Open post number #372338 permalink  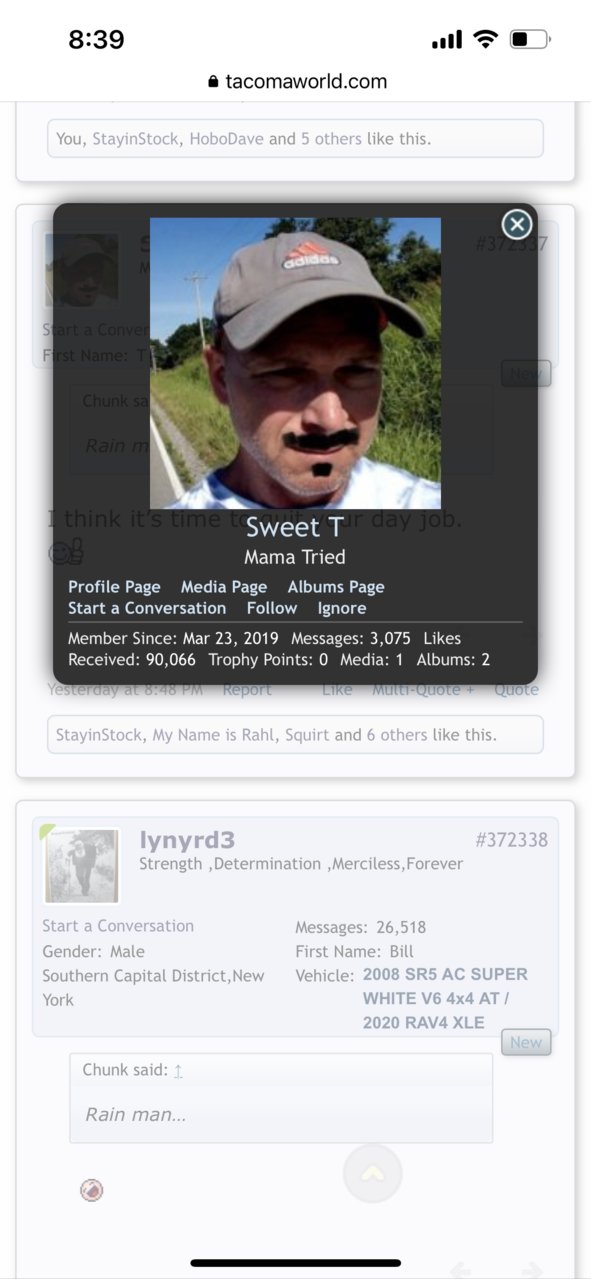point(511,839)
